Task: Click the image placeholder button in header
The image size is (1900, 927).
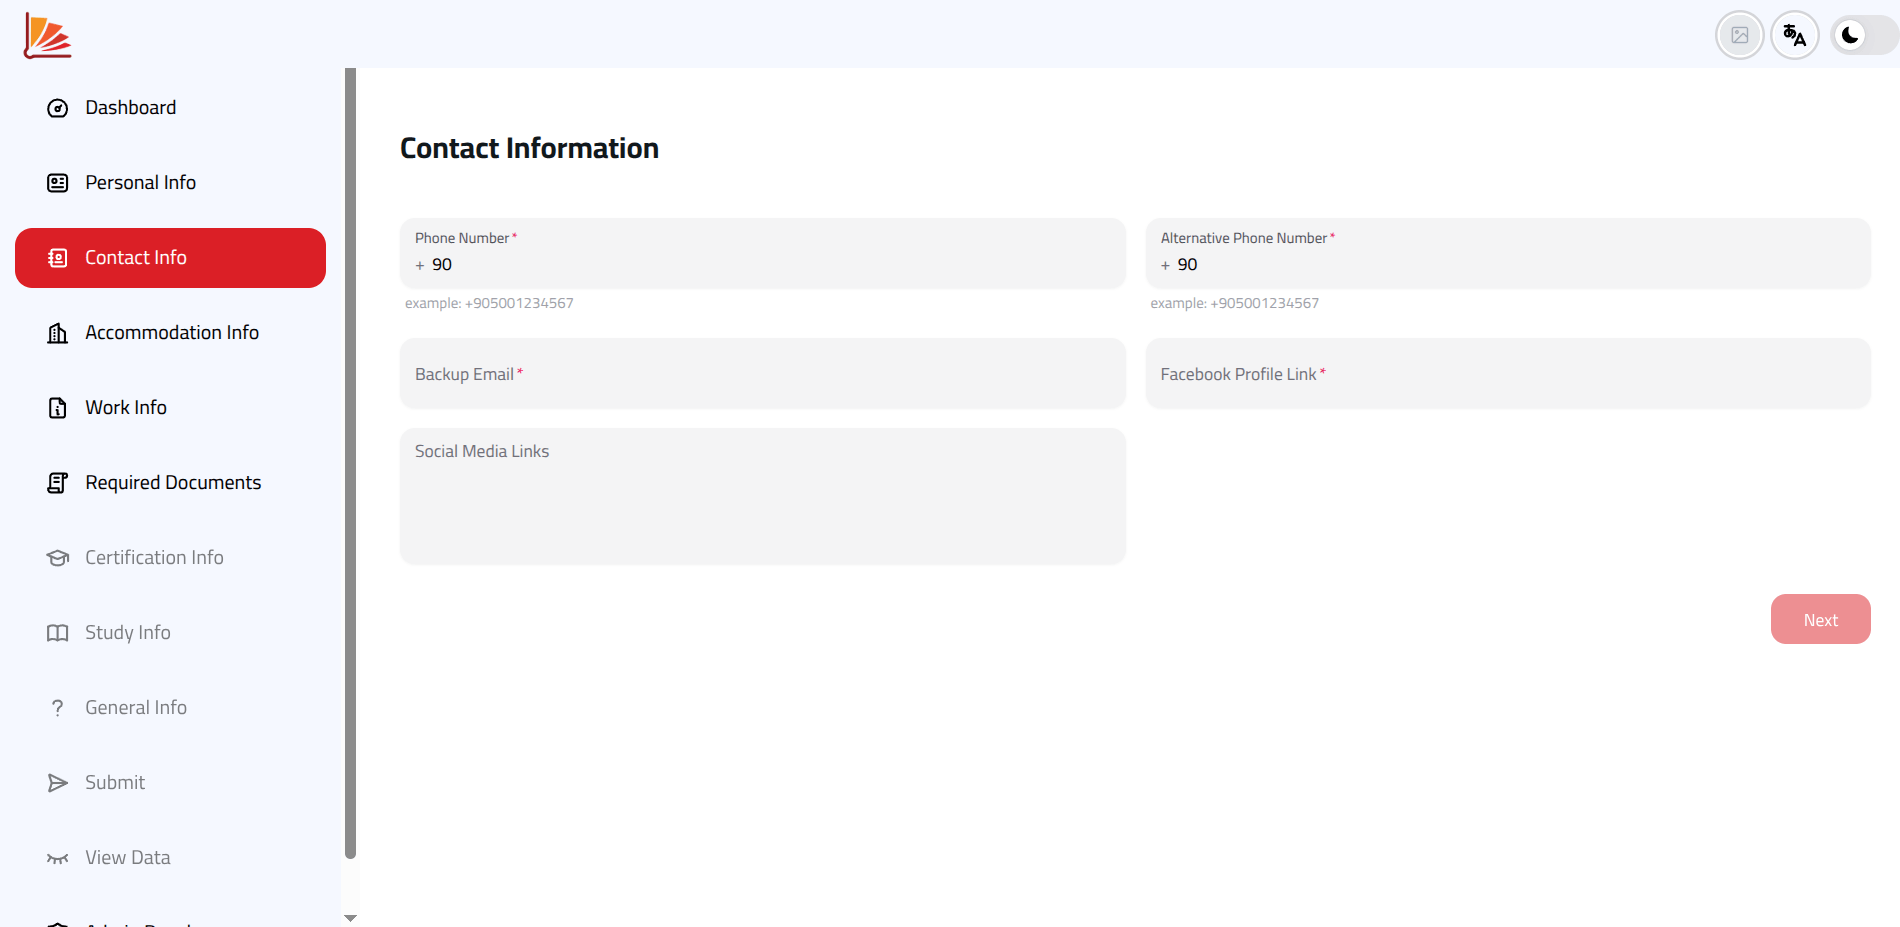Action: [x=1740, y=36]
